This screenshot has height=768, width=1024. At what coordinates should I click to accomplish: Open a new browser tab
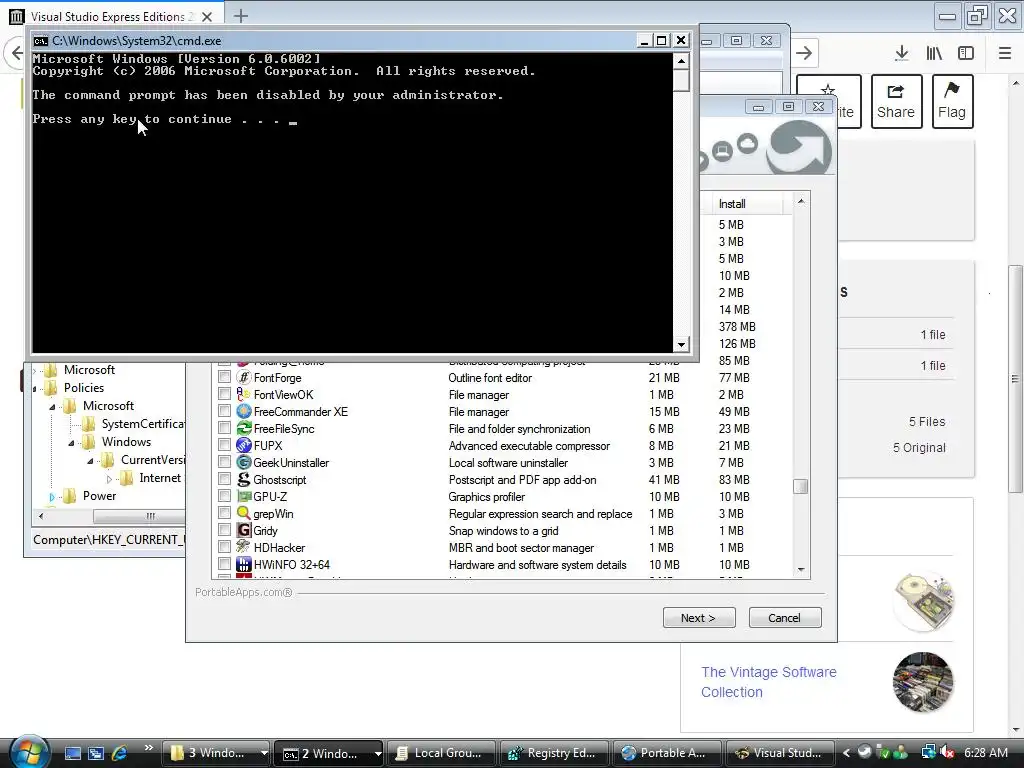[x=241, y=16]
